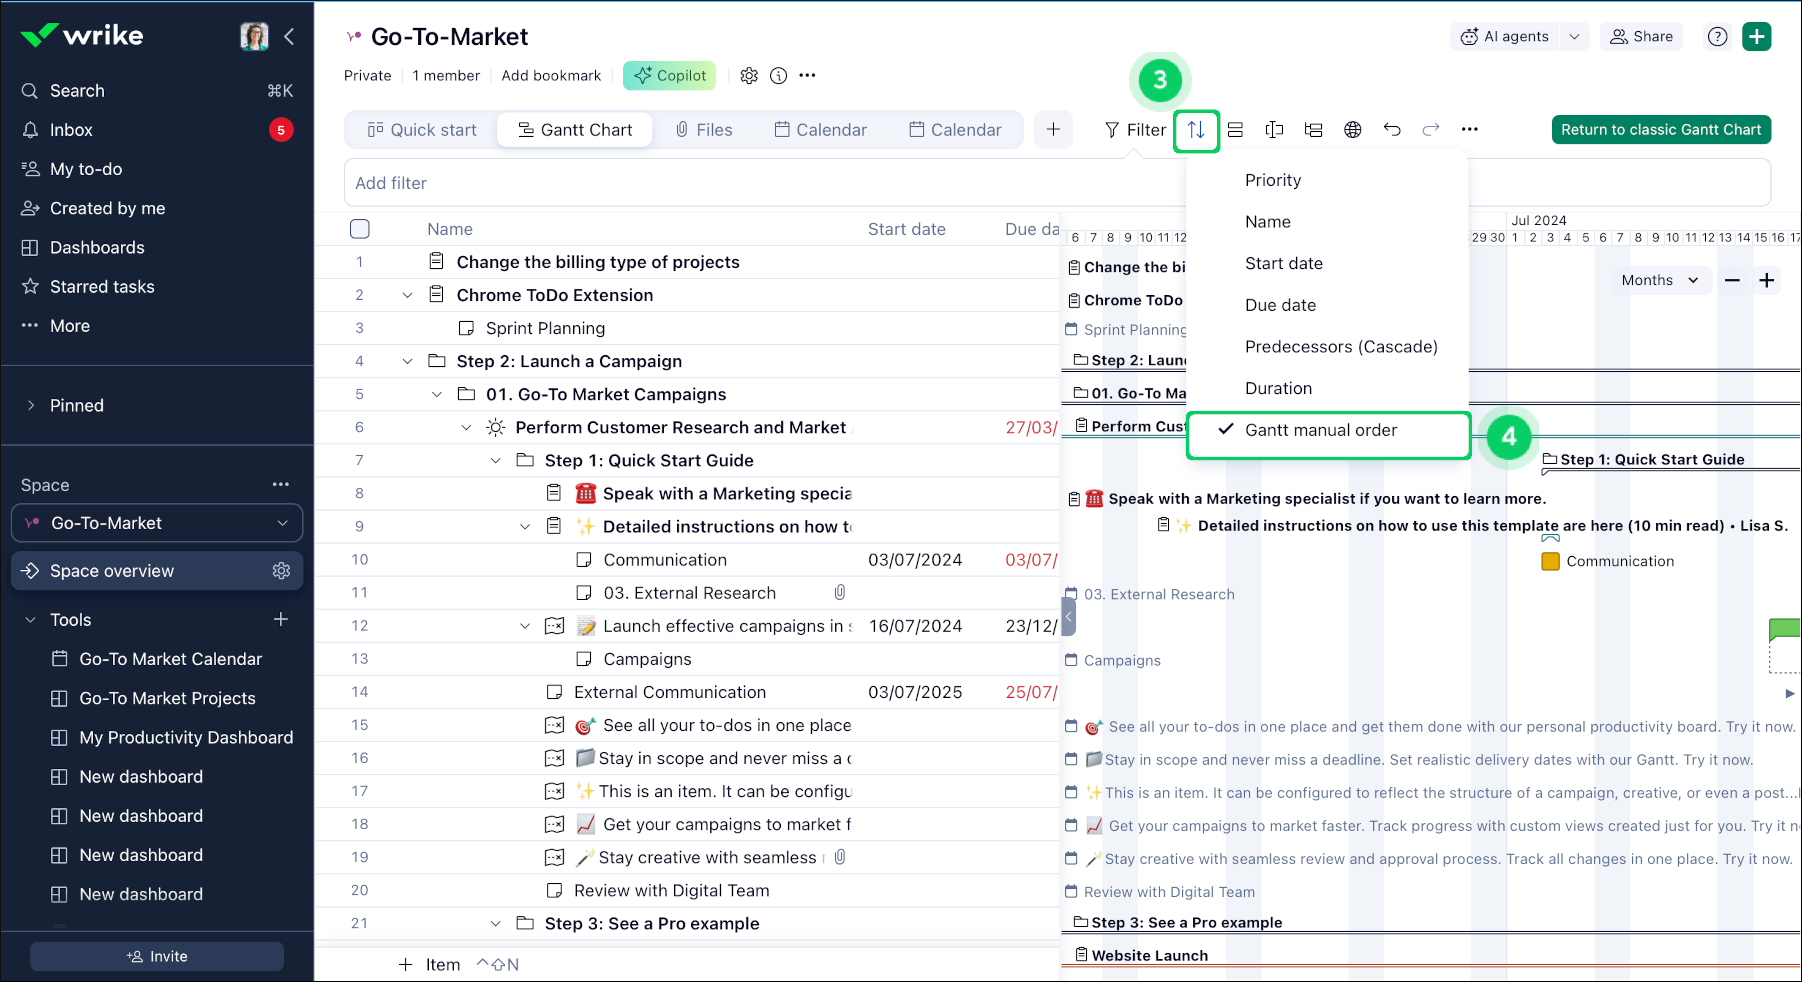1802x982 pixels.
Task: Click the redo icon in the toolbar
Action: (1430, 129)
